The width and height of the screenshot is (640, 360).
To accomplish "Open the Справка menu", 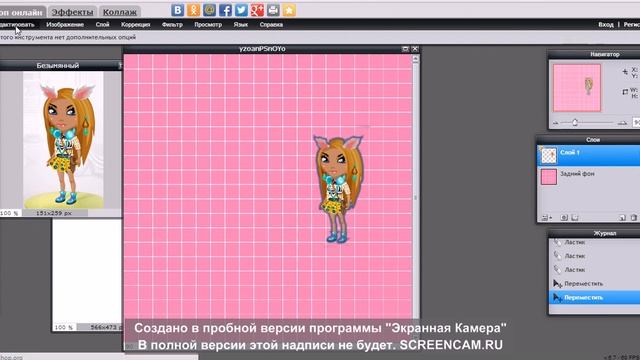I will pos(271,24).
